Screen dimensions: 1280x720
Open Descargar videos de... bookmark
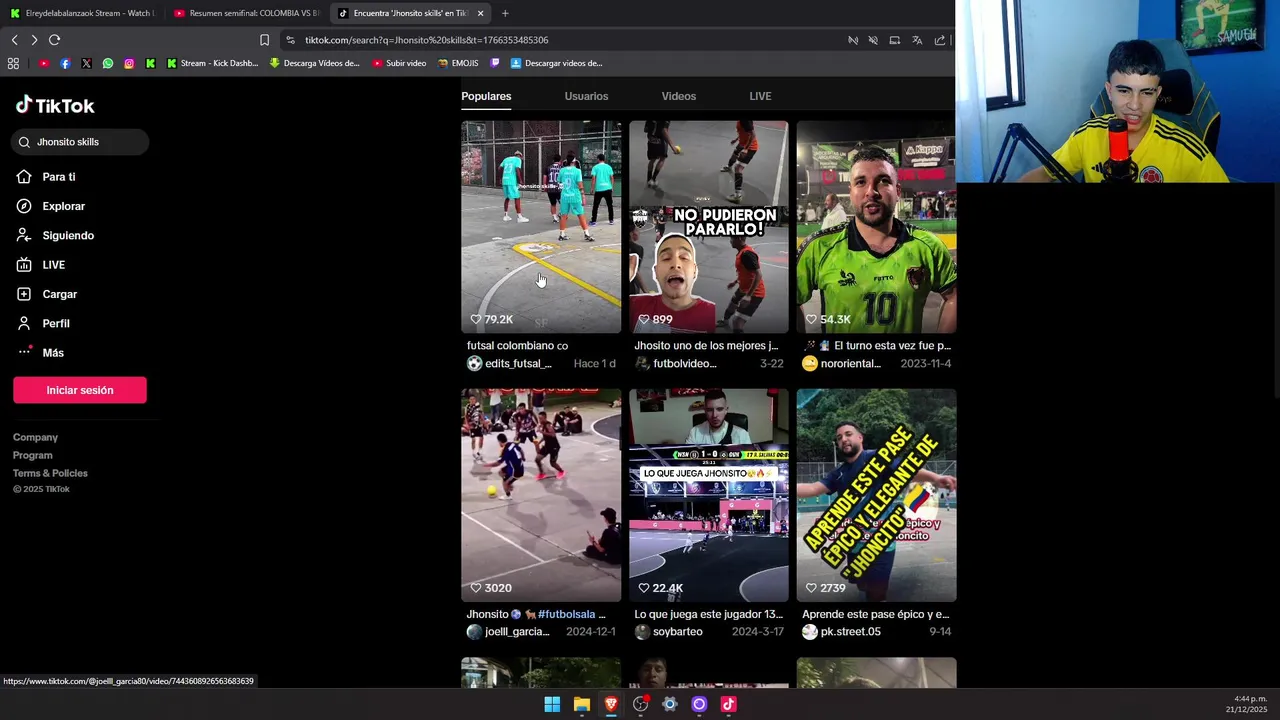coord(556,63)
